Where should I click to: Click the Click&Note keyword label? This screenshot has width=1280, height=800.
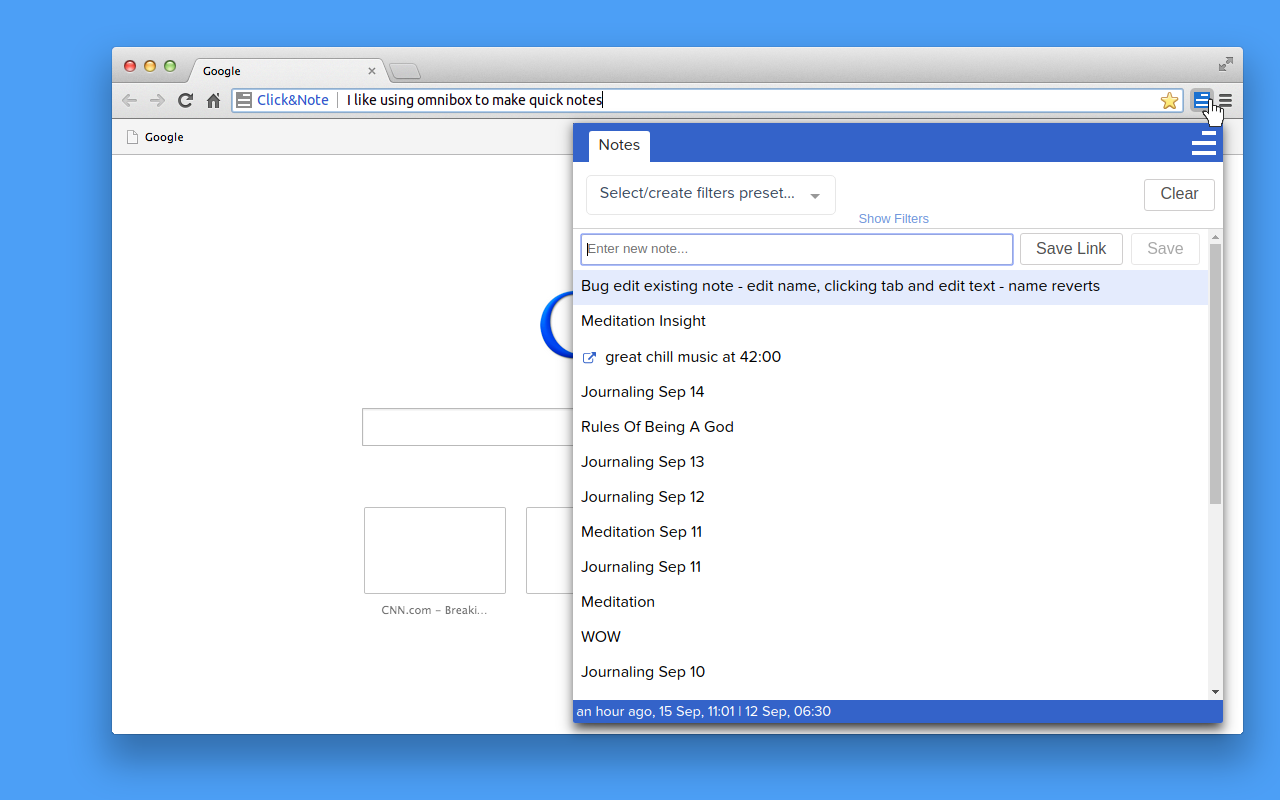pos(293,100)
